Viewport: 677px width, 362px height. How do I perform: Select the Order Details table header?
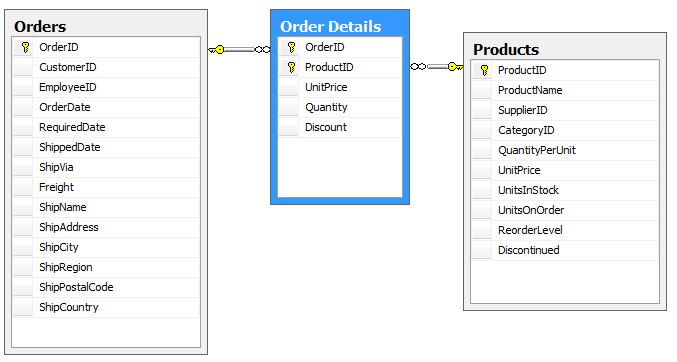click(340, 26)
